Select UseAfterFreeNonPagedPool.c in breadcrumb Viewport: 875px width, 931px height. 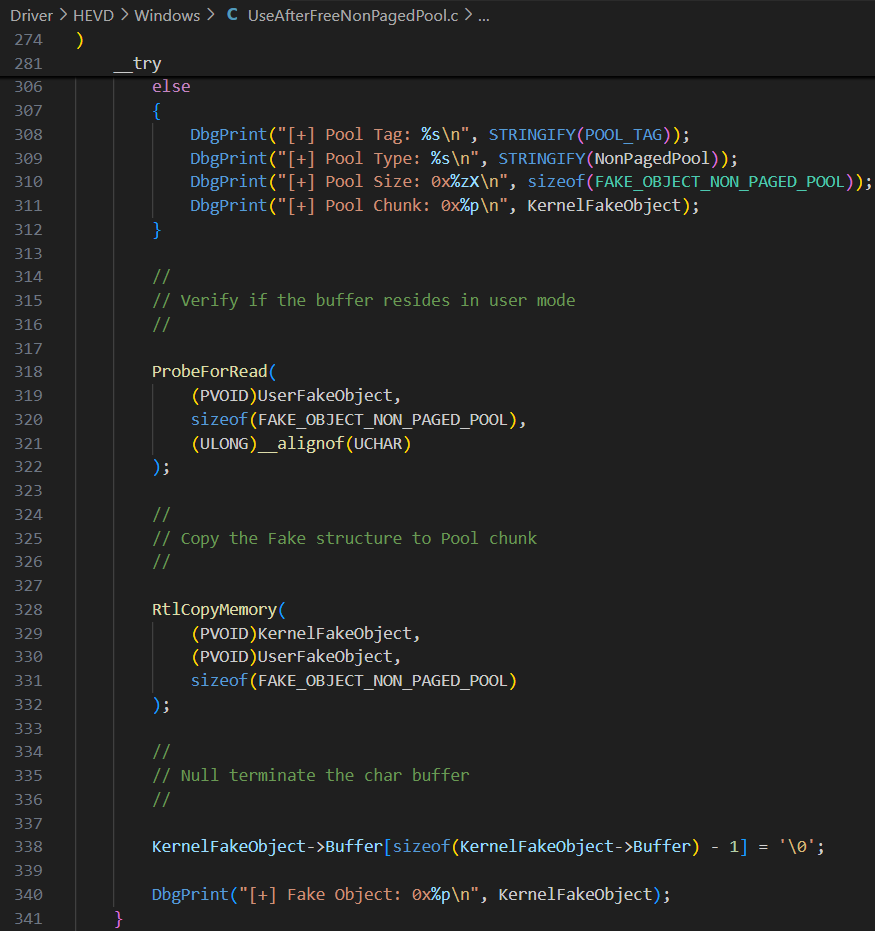[x=353, y=15]
